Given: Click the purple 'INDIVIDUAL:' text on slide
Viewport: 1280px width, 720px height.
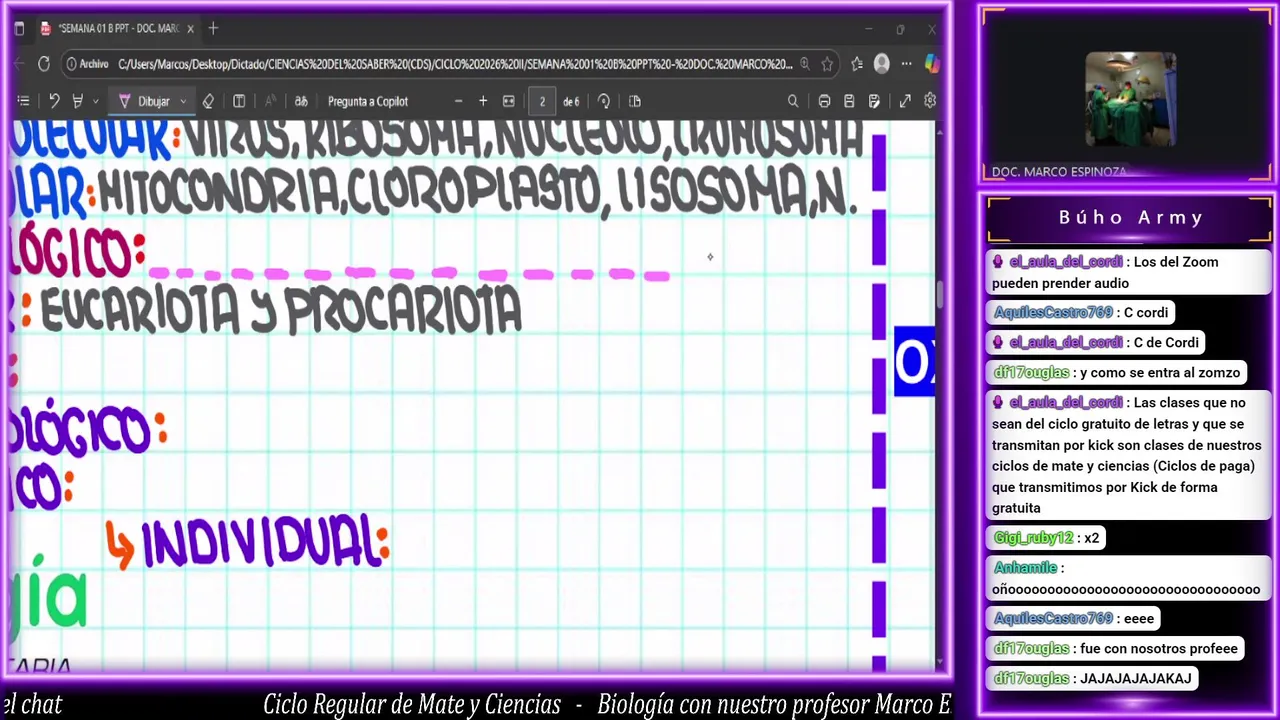Looking at the screenshot, I should tap(265, 543).
